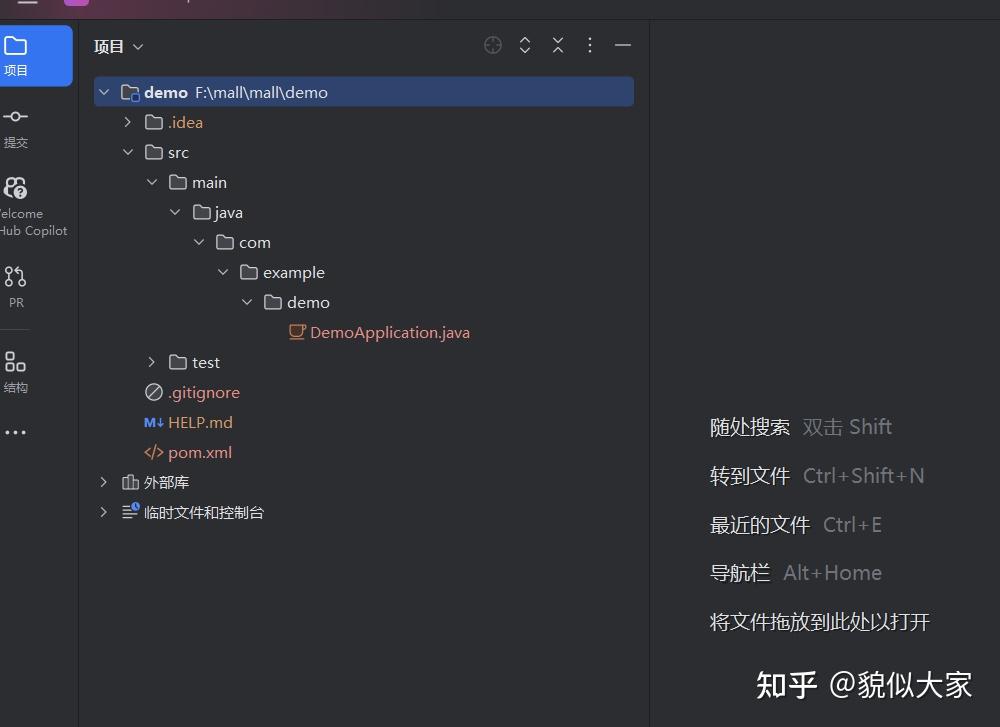Select the pom.xml file
Viewport: 1000px width, 727px height.
pyautogui.click(x=200, y=452)
